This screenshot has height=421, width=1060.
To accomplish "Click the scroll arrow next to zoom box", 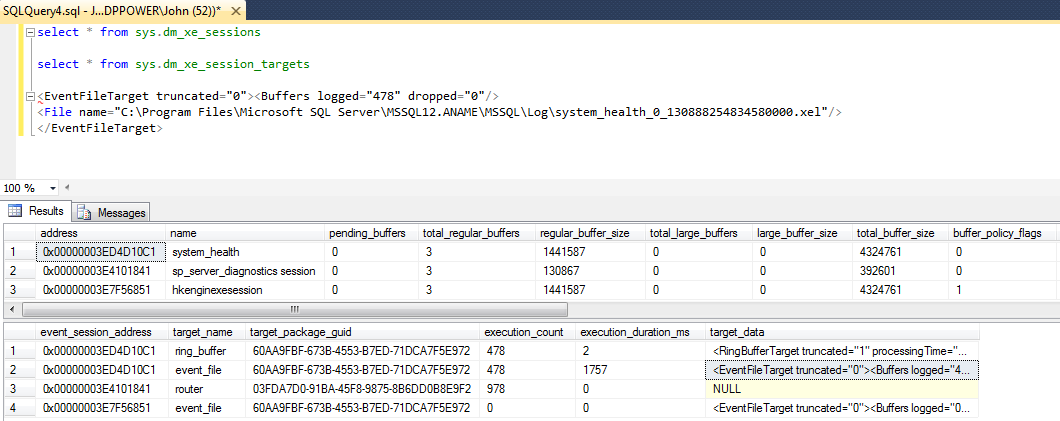I will tap(66, 188).
